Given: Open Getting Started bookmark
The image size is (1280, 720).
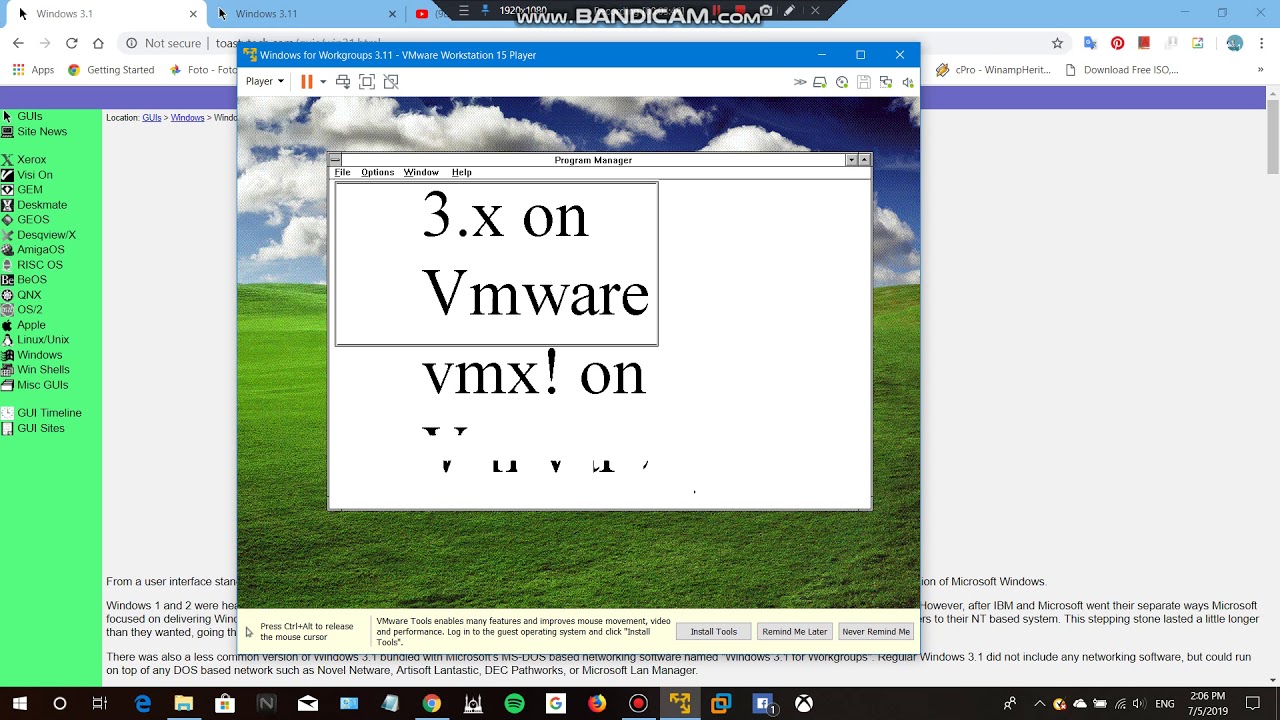Looking at the screenshot, I should [110, 70].
